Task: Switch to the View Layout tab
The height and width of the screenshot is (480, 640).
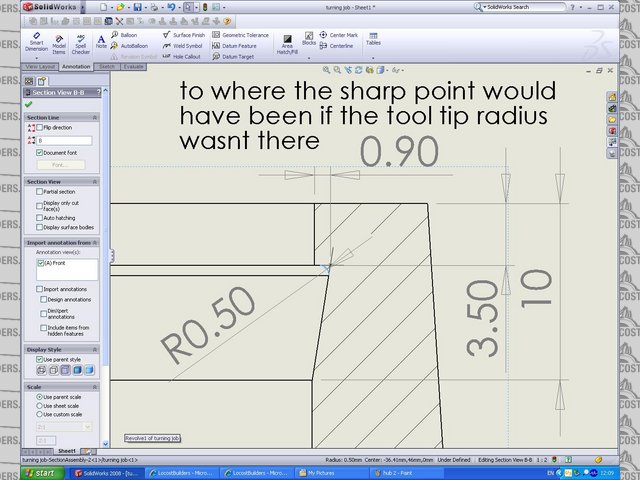Action: pos(40,67)
